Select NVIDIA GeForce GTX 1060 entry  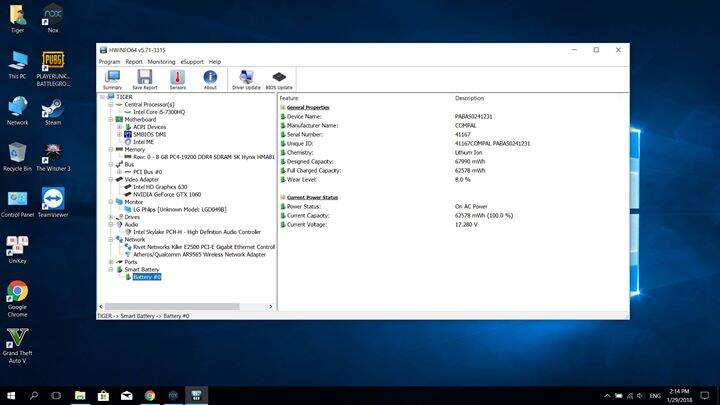[168, 194]
